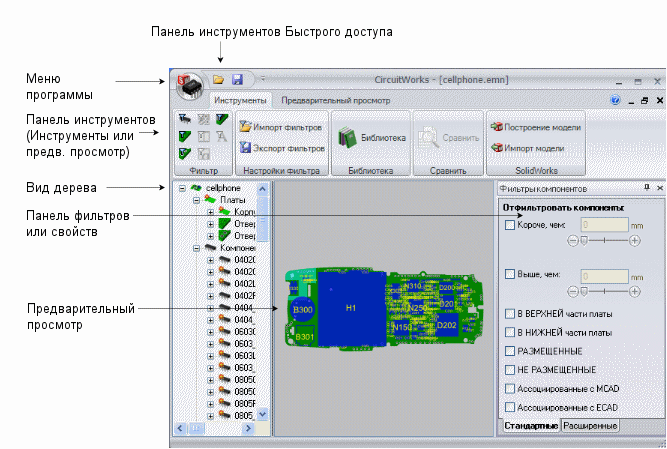Click plus button of Выше, чем slider
The width and height of the screenshot is (667, 449).
click(635, 291)
